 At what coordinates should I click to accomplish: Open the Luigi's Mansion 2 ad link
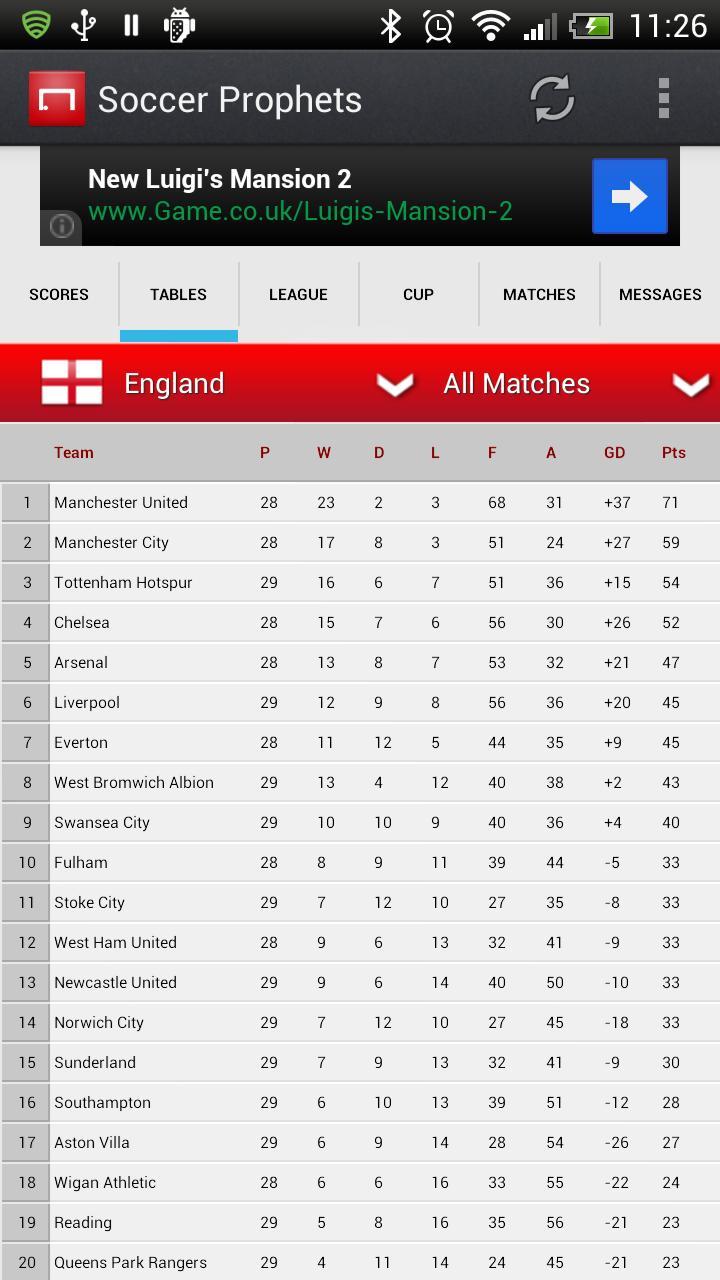pos(300,196)
